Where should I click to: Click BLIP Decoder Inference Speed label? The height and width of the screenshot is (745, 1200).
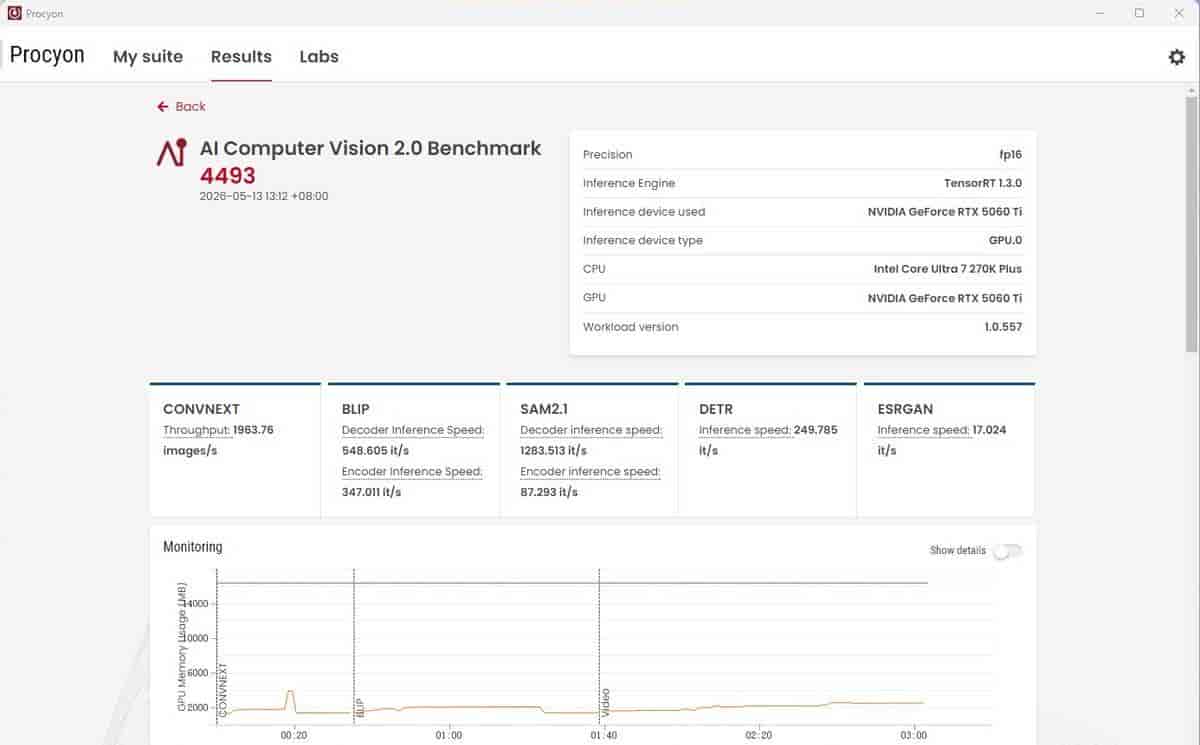click(413, 430)
